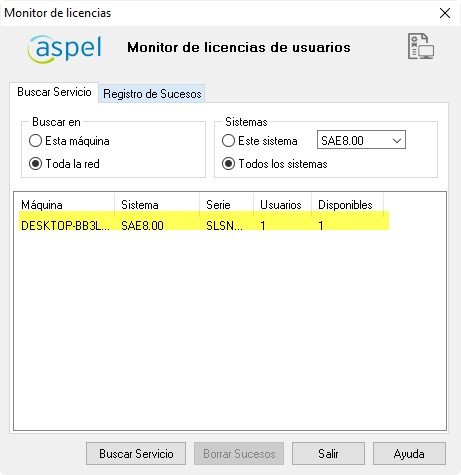Open the SAE8.00 system dropdown

click(361, 140)
